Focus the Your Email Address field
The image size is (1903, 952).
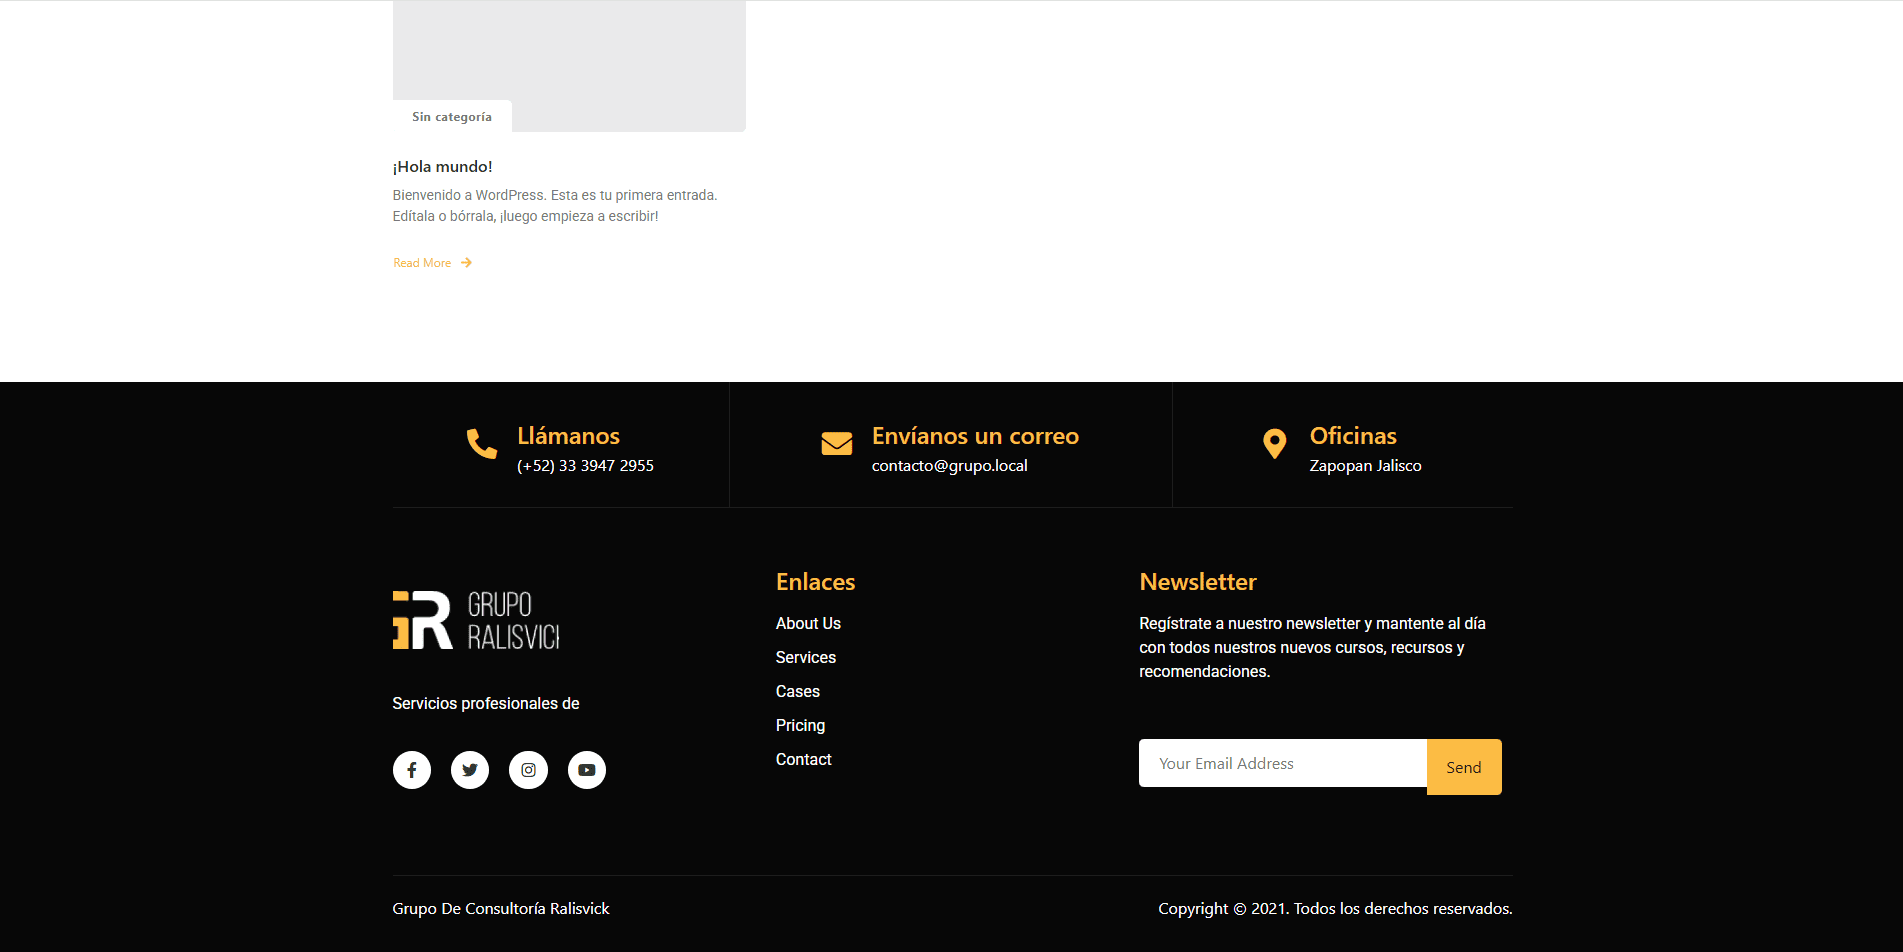(1282, 764)
